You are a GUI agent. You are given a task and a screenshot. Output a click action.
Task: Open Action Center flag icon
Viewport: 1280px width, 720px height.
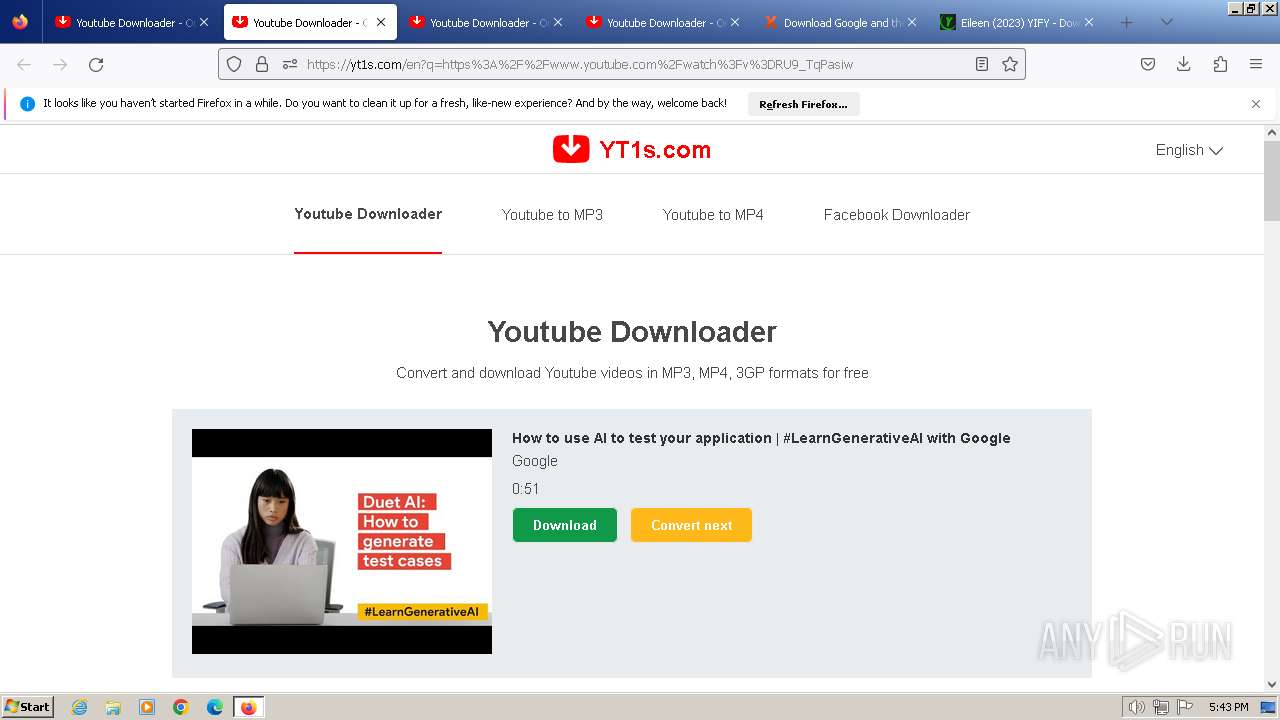[1185, 707]
